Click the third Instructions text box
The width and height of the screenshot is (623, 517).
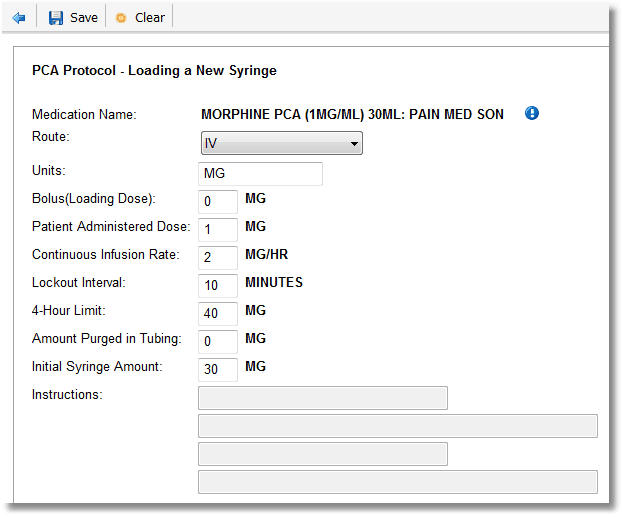click(x=323, y=454)
